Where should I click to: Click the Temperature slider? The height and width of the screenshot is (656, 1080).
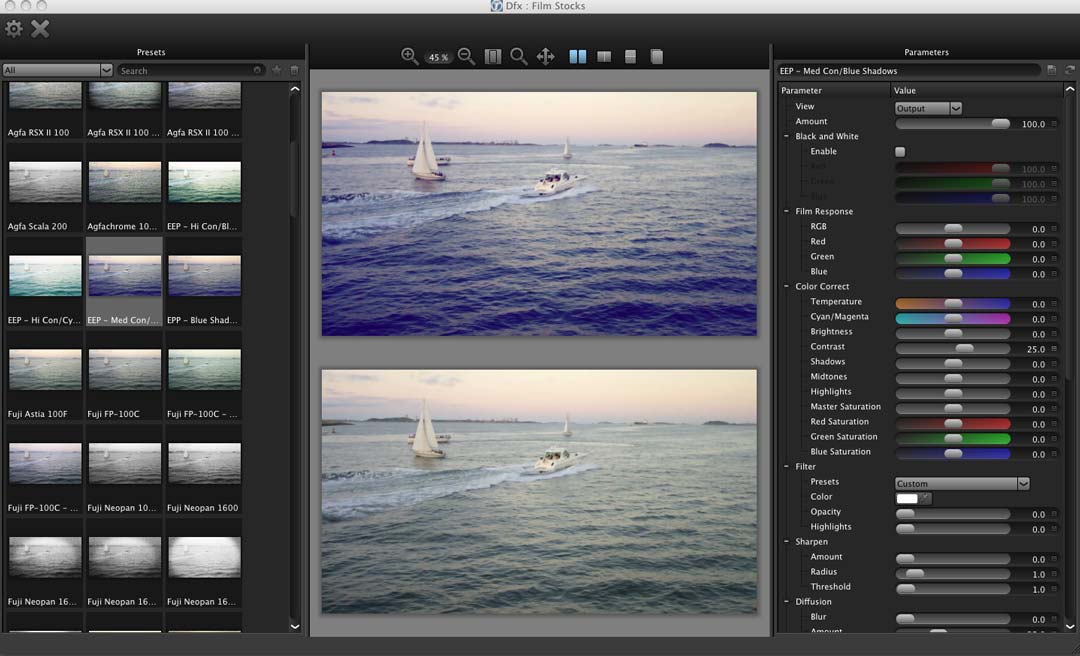[x=953, y=304]
